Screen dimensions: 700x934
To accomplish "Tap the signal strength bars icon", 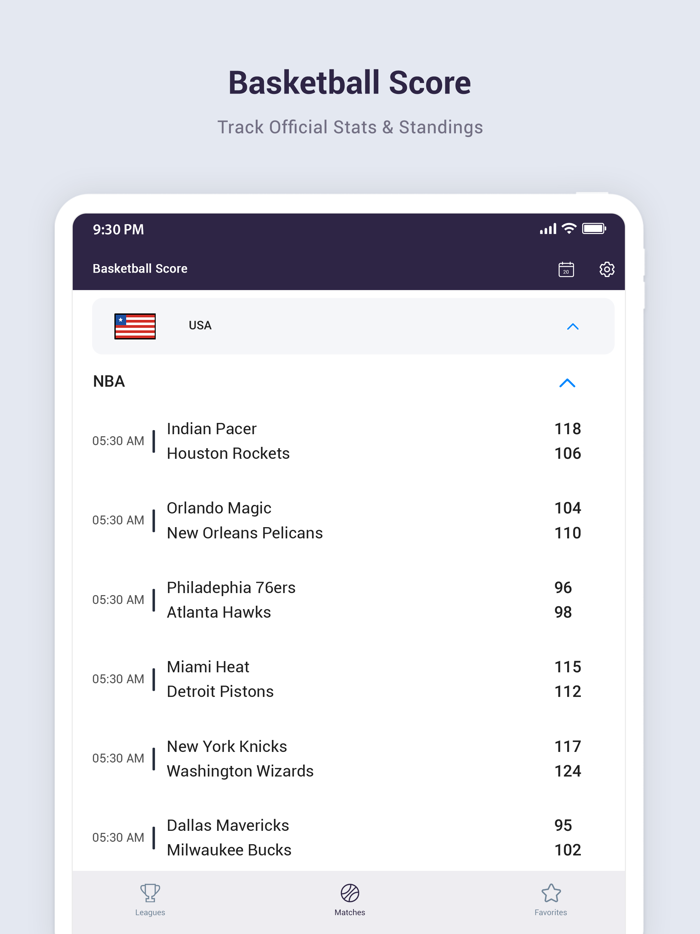I will pyautogui.click(x=547, y=228).
